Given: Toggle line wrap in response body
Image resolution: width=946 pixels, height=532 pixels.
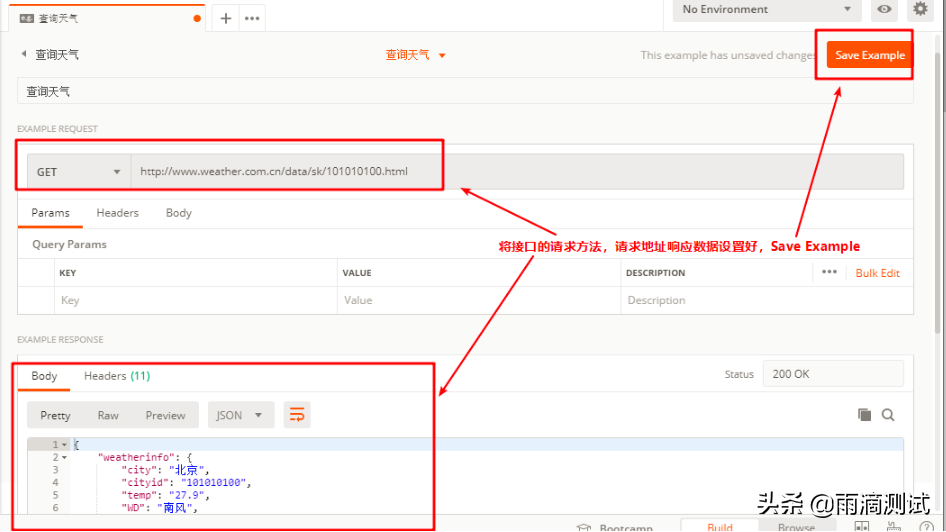Looking at the screenshot, I should tap(297, 415).
